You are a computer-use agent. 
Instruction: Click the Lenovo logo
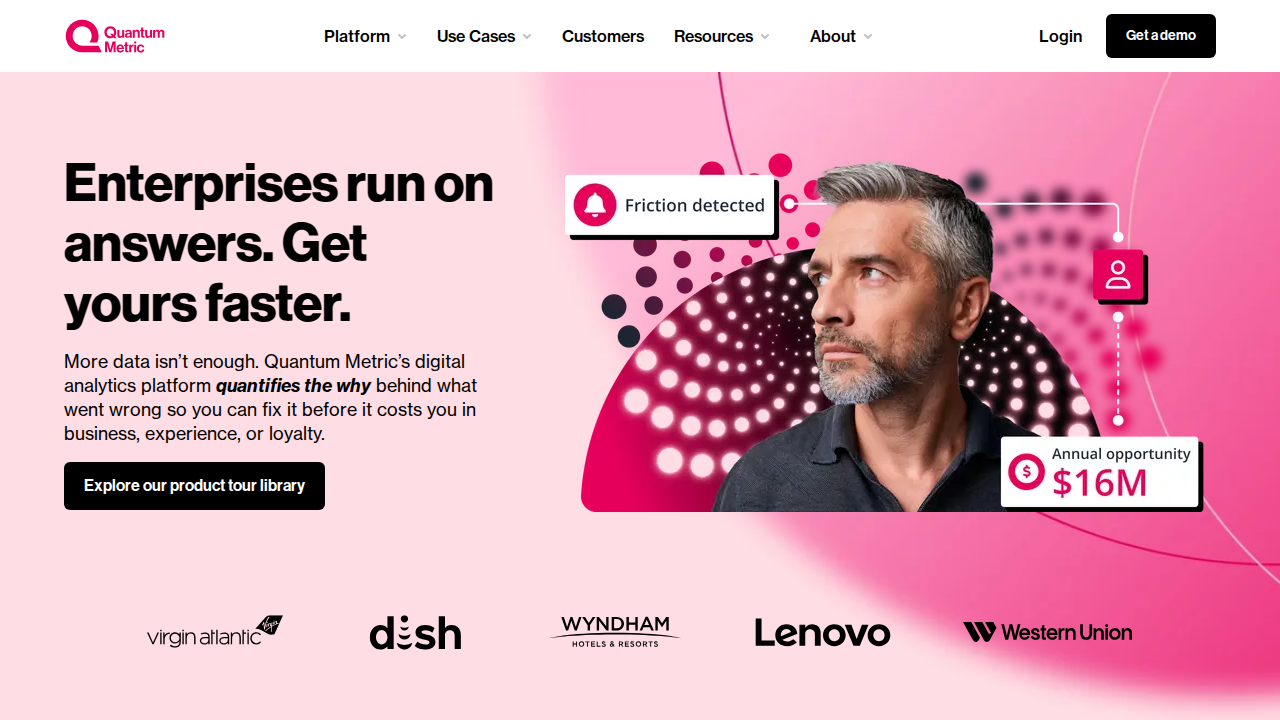[x=822, y=633]
